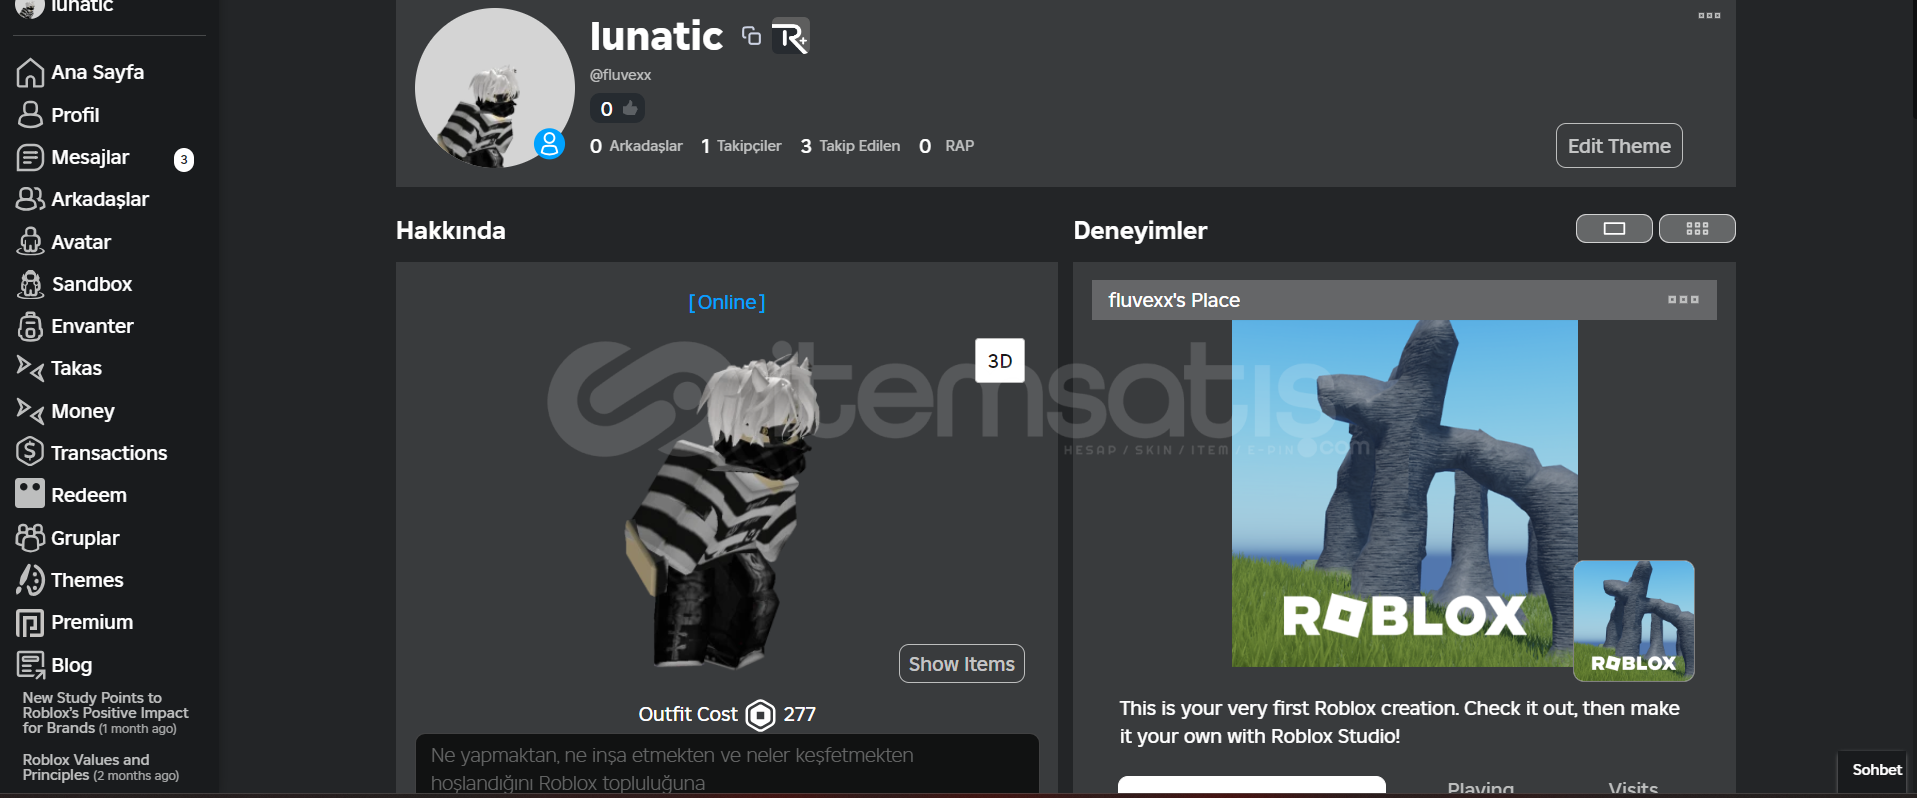Click the profile avatar headshot picture

494,88
